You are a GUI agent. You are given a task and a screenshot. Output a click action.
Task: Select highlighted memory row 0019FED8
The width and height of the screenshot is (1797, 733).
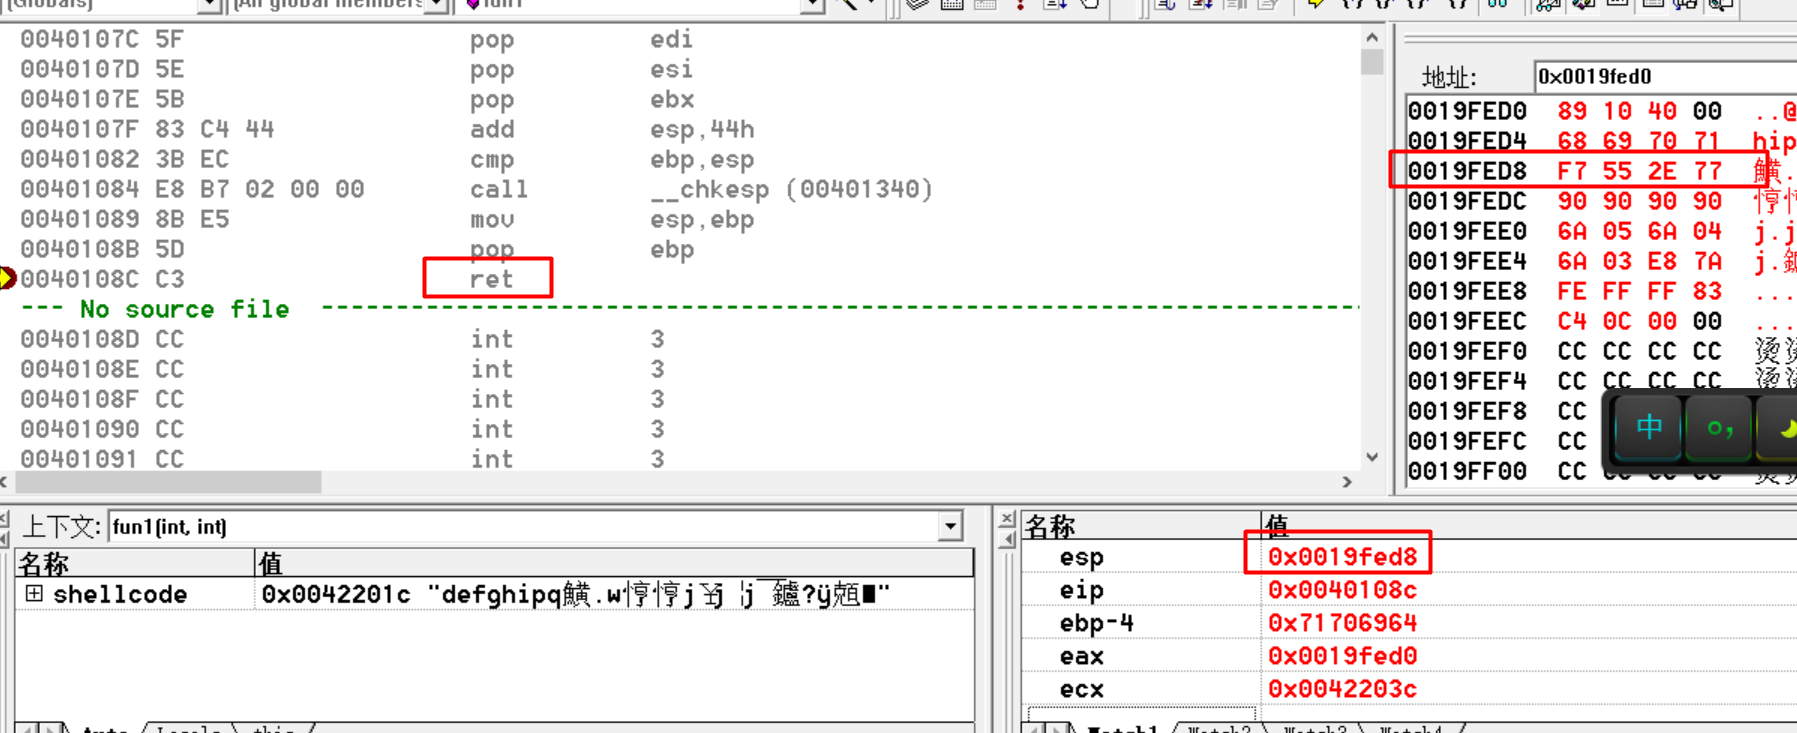click(x=1601, y=171)
